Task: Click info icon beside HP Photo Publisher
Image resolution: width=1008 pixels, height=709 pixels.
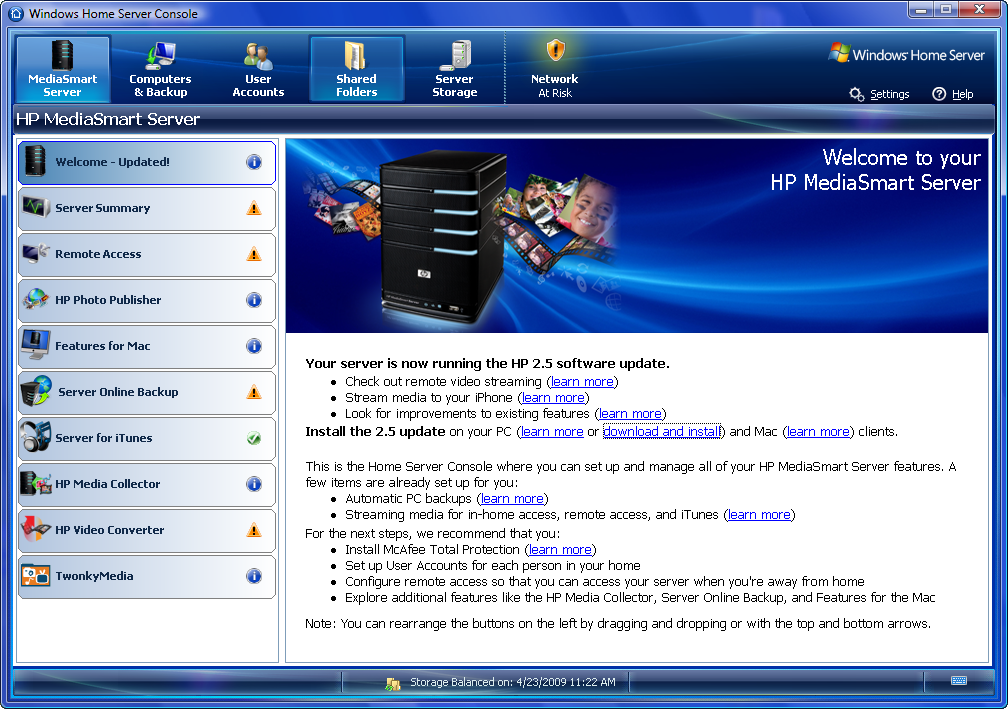Action: (x=254, y=300)
